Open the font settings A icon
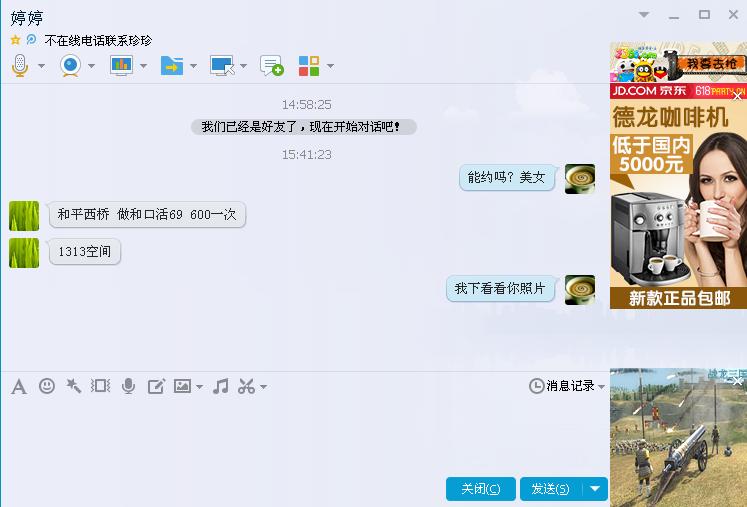747x507 pixels. point(19,386)
